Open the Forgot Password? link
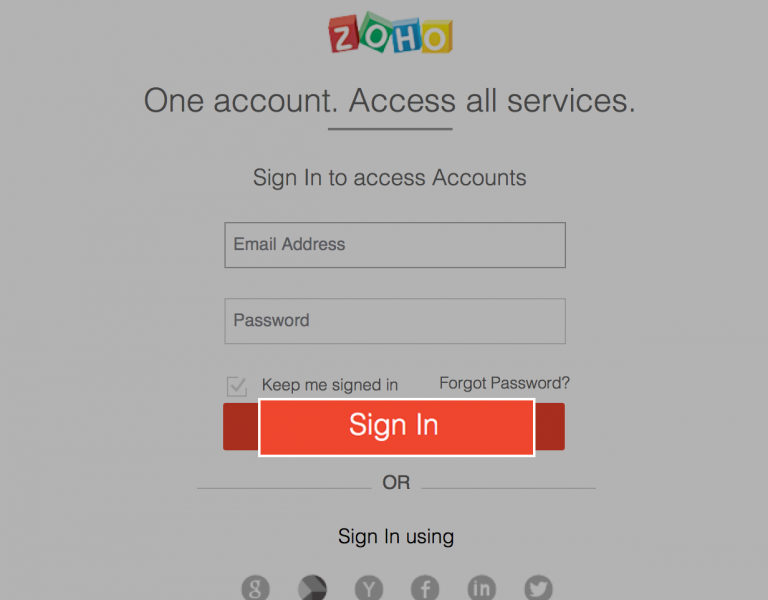 coord(504,383)
